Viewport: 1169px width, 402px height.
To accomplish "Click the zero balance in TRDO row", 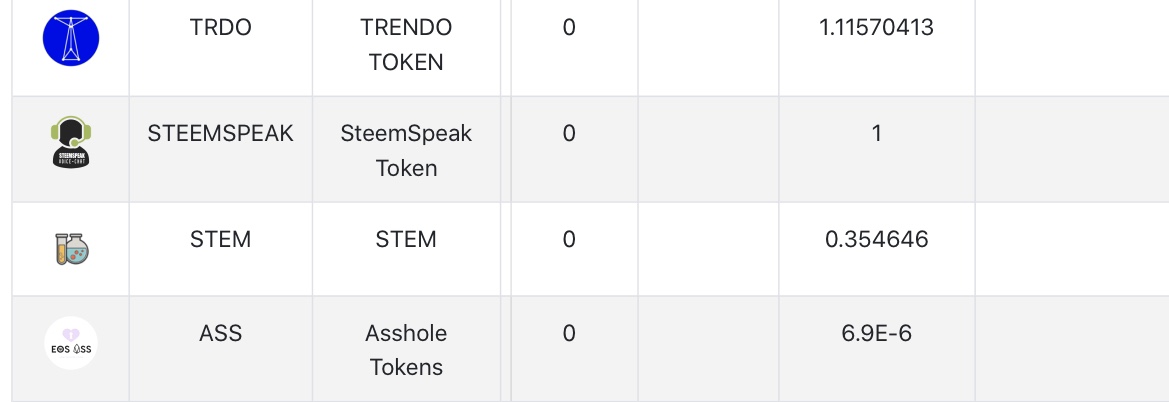I will tap(569, 28).
